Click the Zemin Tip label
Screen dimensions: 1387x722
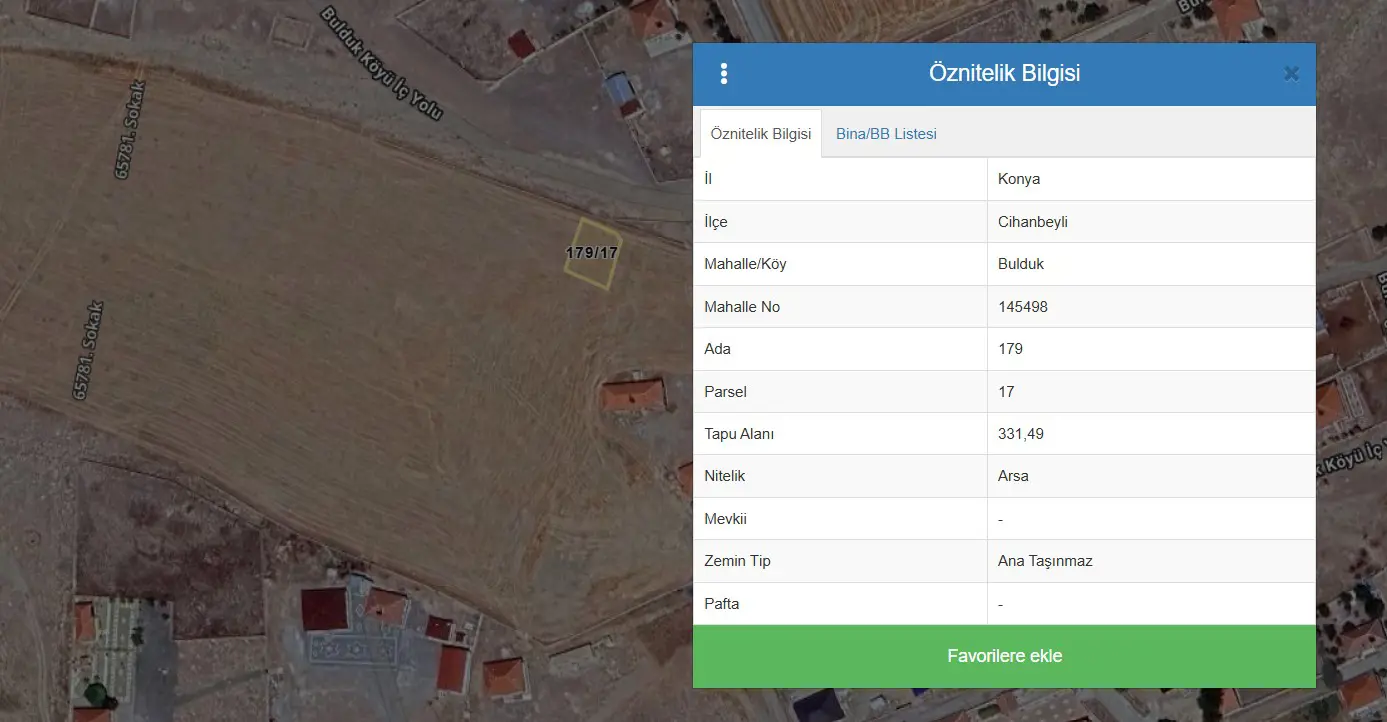[737, 561]
